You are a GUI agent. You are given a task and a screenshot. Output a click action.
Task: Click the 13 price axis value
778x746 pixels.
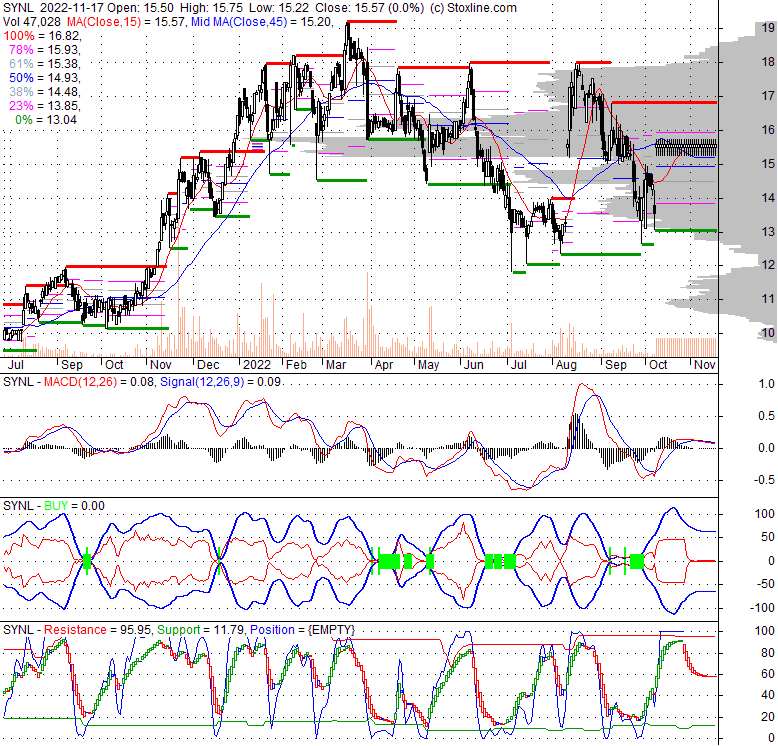769,232
